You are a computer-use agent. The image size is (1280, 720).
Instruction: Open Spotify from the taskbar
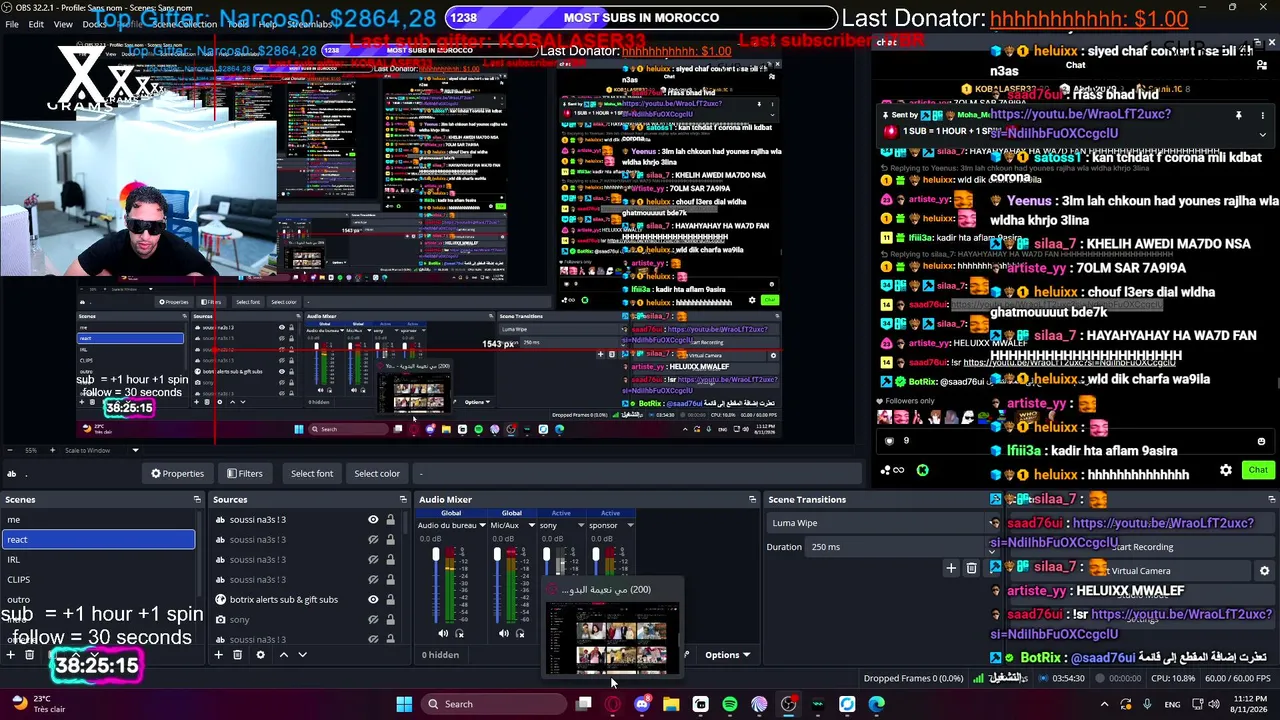click(x=730, y=704)
